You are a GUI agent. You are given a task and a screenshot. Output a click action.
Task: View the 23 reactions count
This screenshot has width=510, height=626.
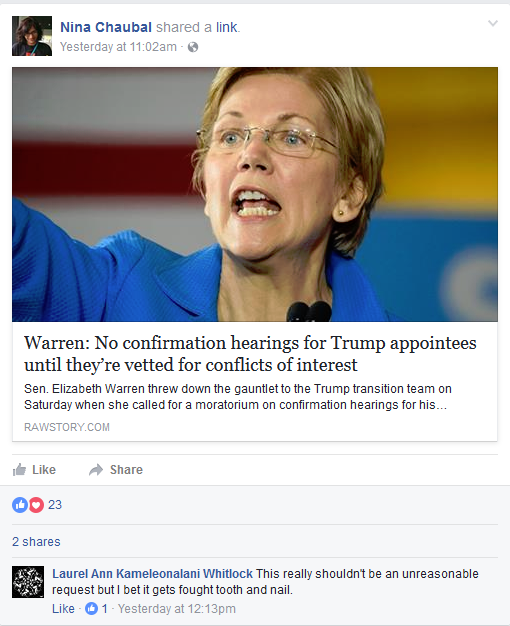55,505
